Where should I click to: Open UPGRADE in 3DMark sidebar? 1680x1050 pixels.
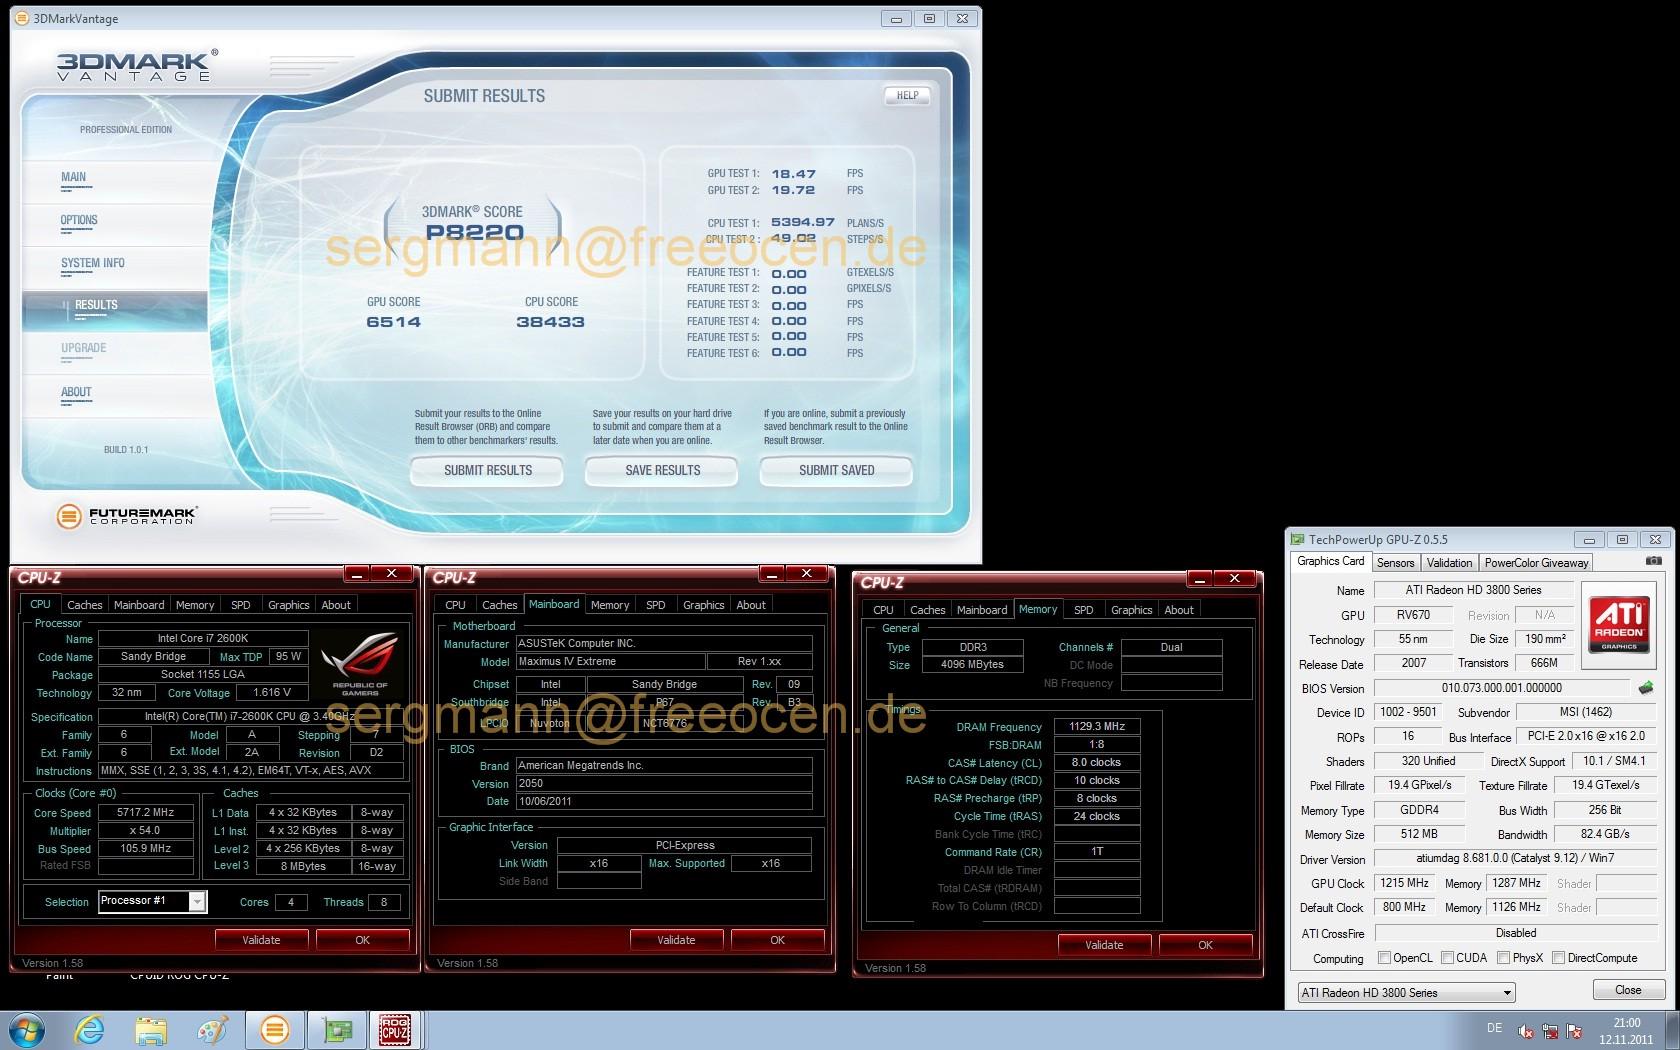(x=83, y=348)
